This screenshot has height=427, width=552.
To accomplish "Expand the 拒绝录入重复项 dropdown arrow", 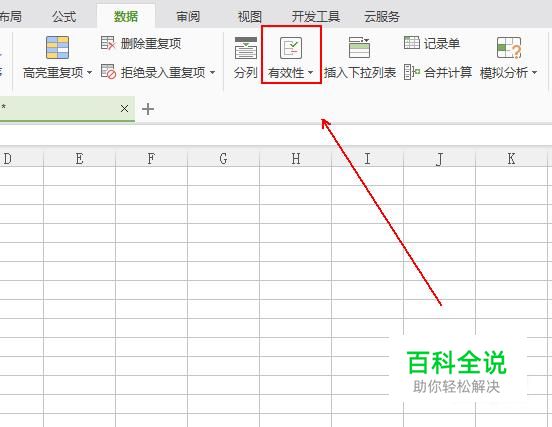I will tap(212, 73).
